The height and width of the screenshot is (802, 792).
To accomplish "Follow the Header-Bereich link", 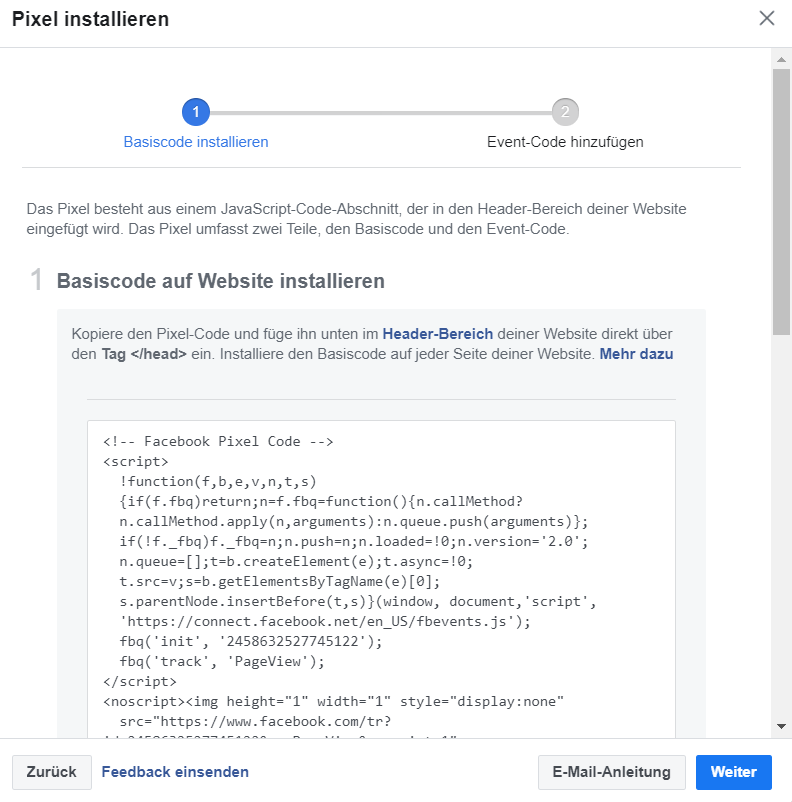I will click(x=437, y=333).
